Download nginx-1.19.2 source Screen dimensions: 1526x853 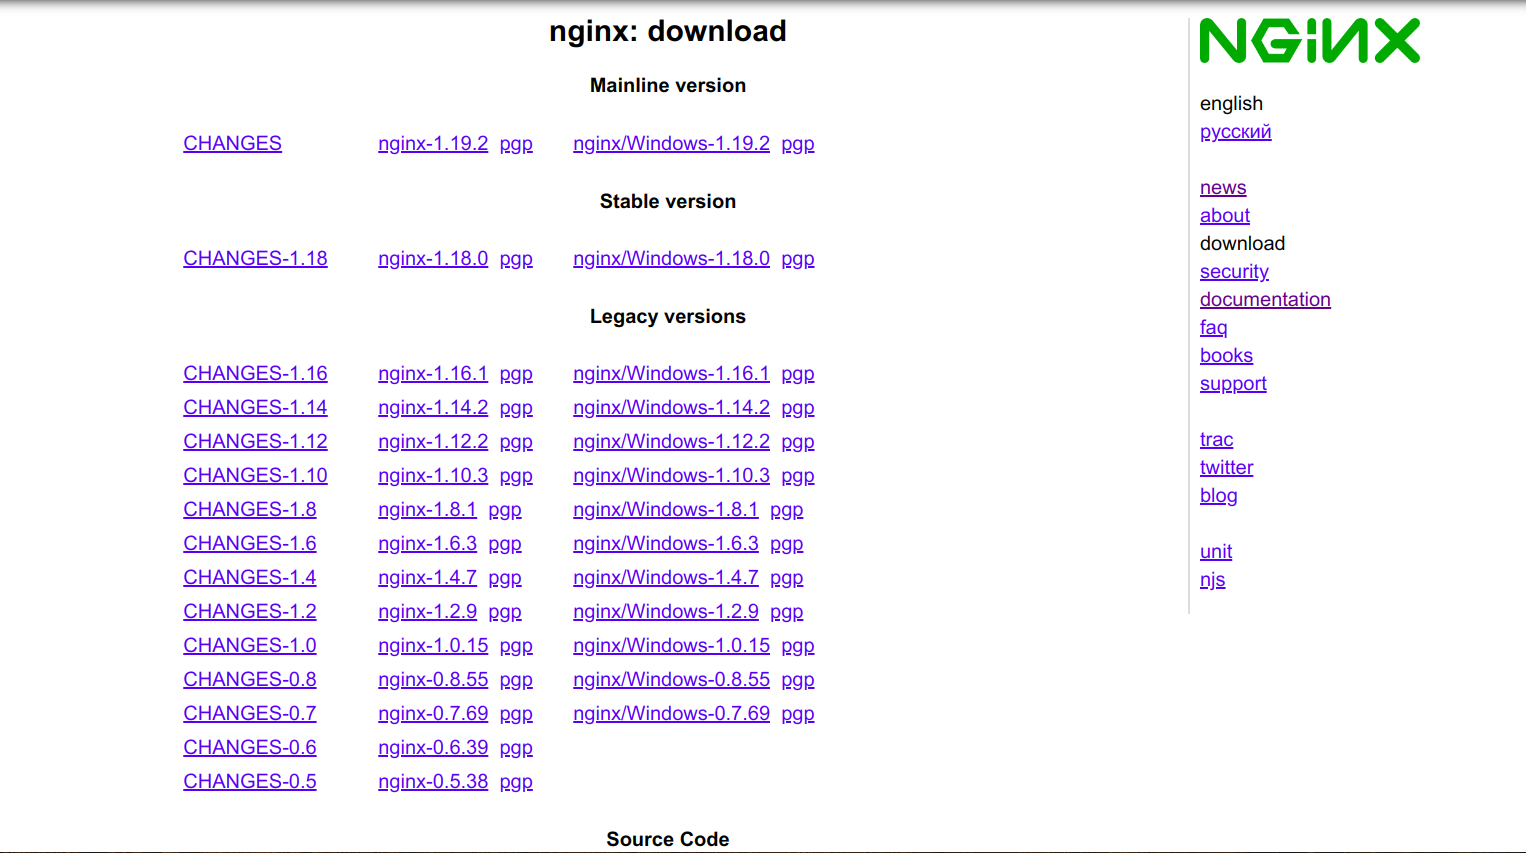433,143
